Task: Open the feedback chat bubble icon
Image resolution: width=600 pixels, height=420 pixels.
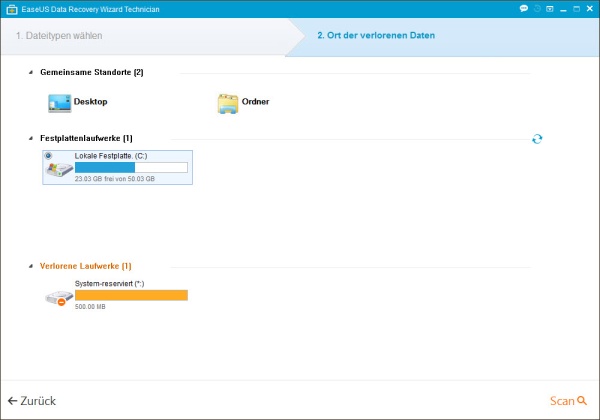Action: click(x=524, y=8)
